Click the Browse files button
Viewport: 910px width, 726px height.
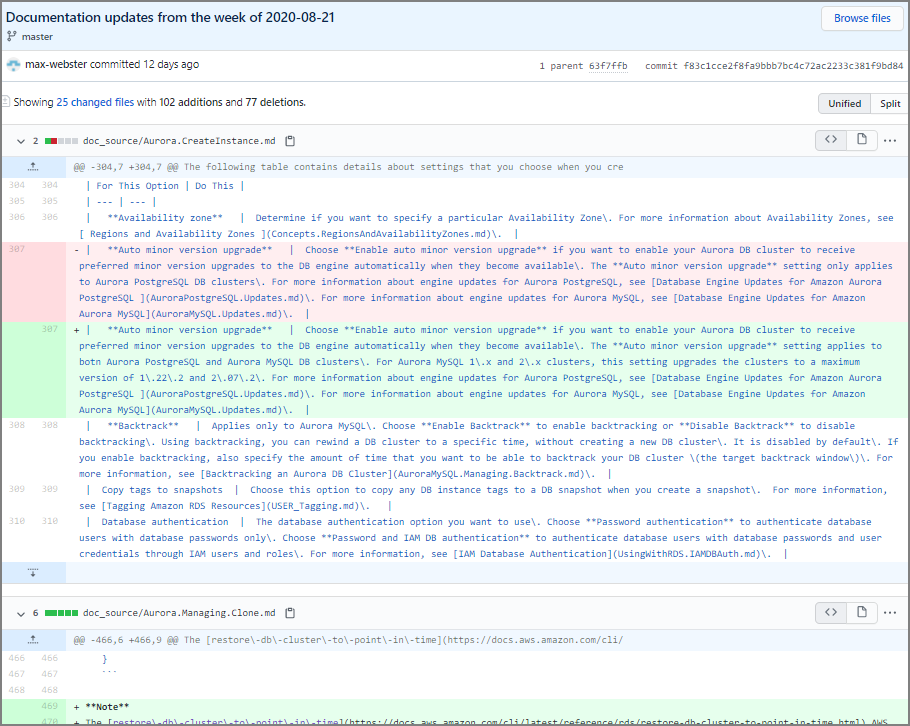pyautogui.click(x=861, y=18)
